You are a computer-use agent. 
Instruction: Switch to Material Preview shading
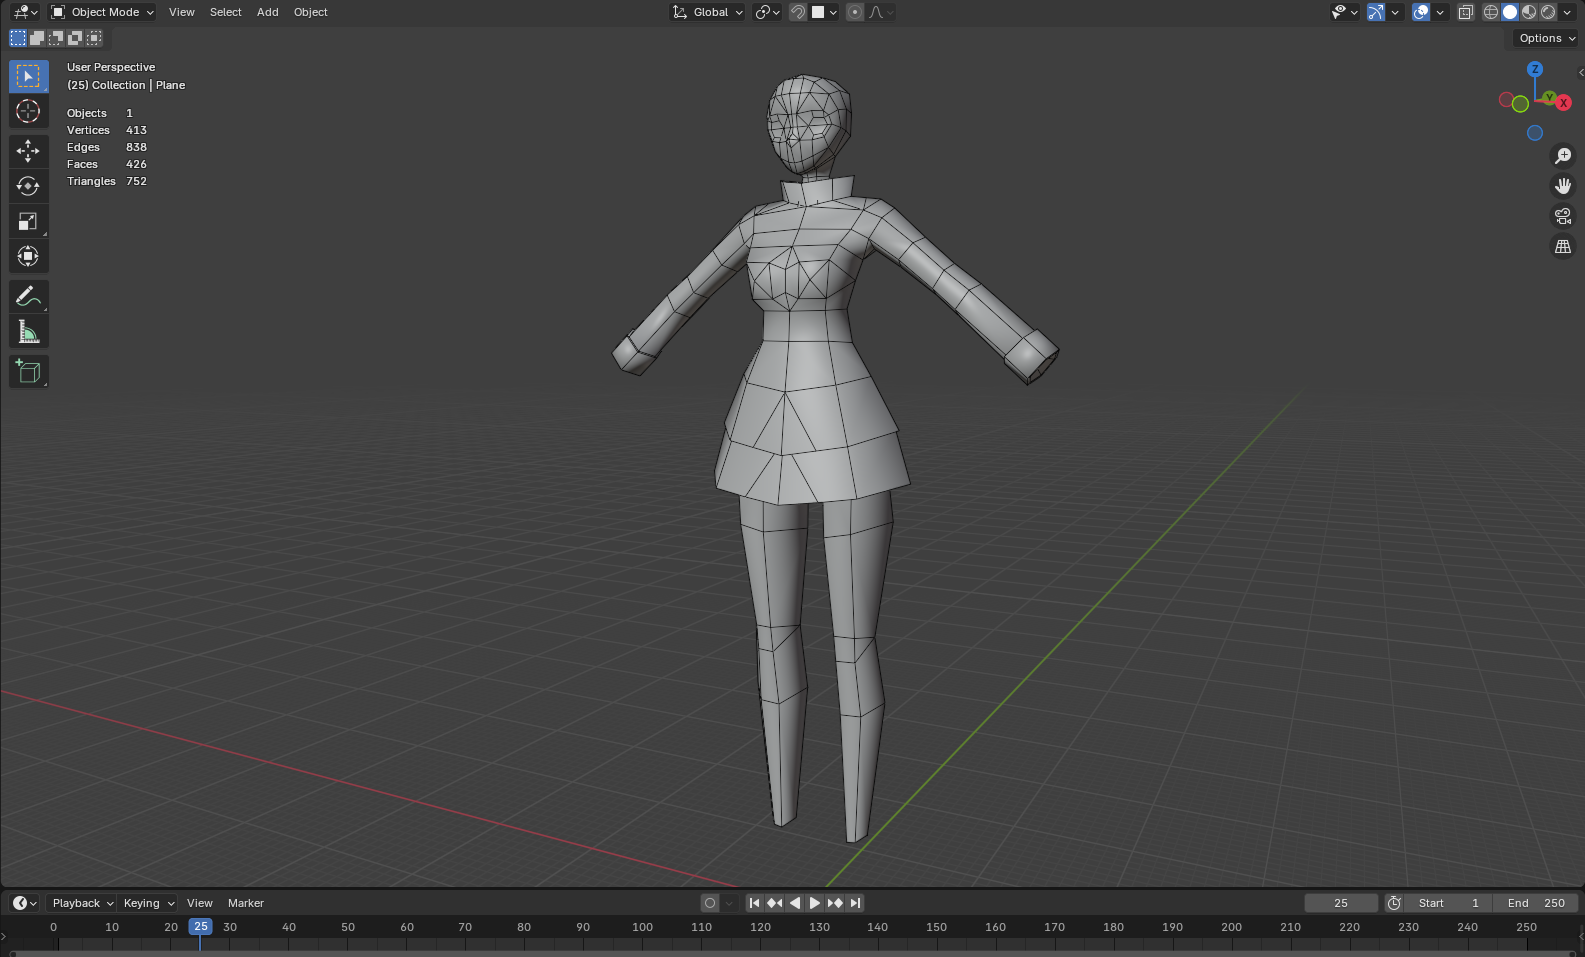click(x=1529, y=12)
